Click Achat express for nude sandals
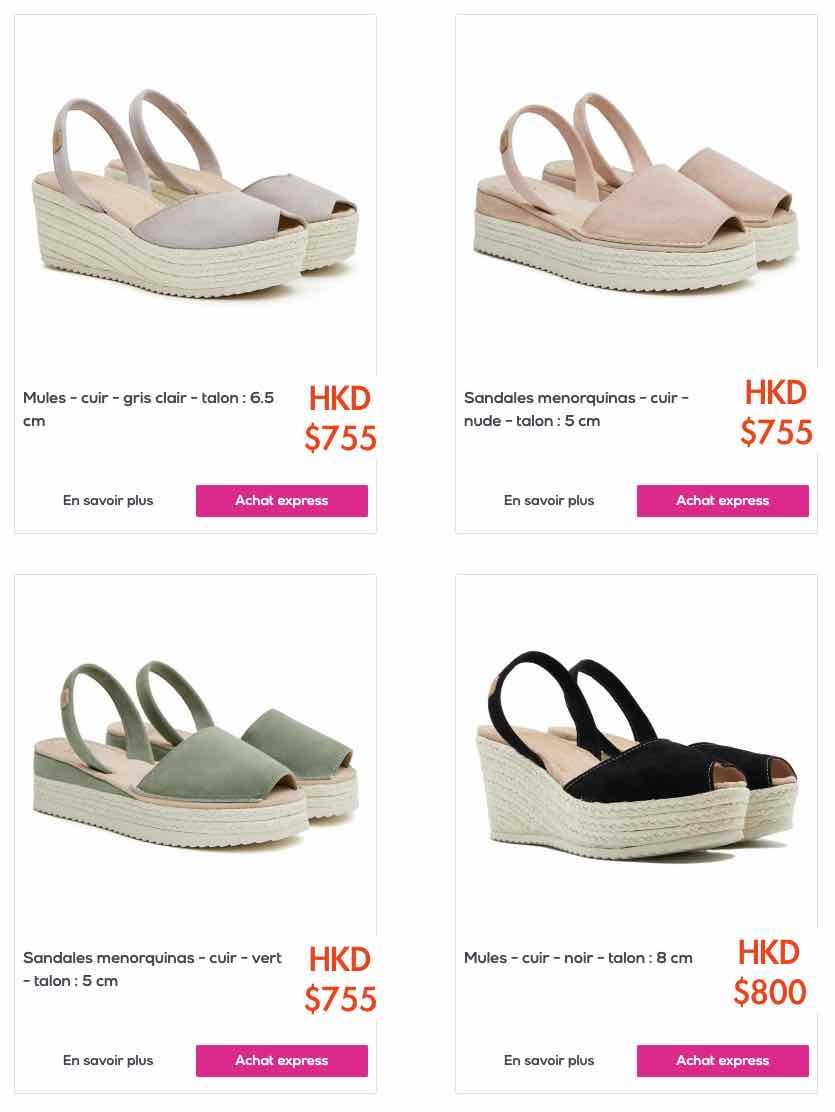 [x=722, y=501]
